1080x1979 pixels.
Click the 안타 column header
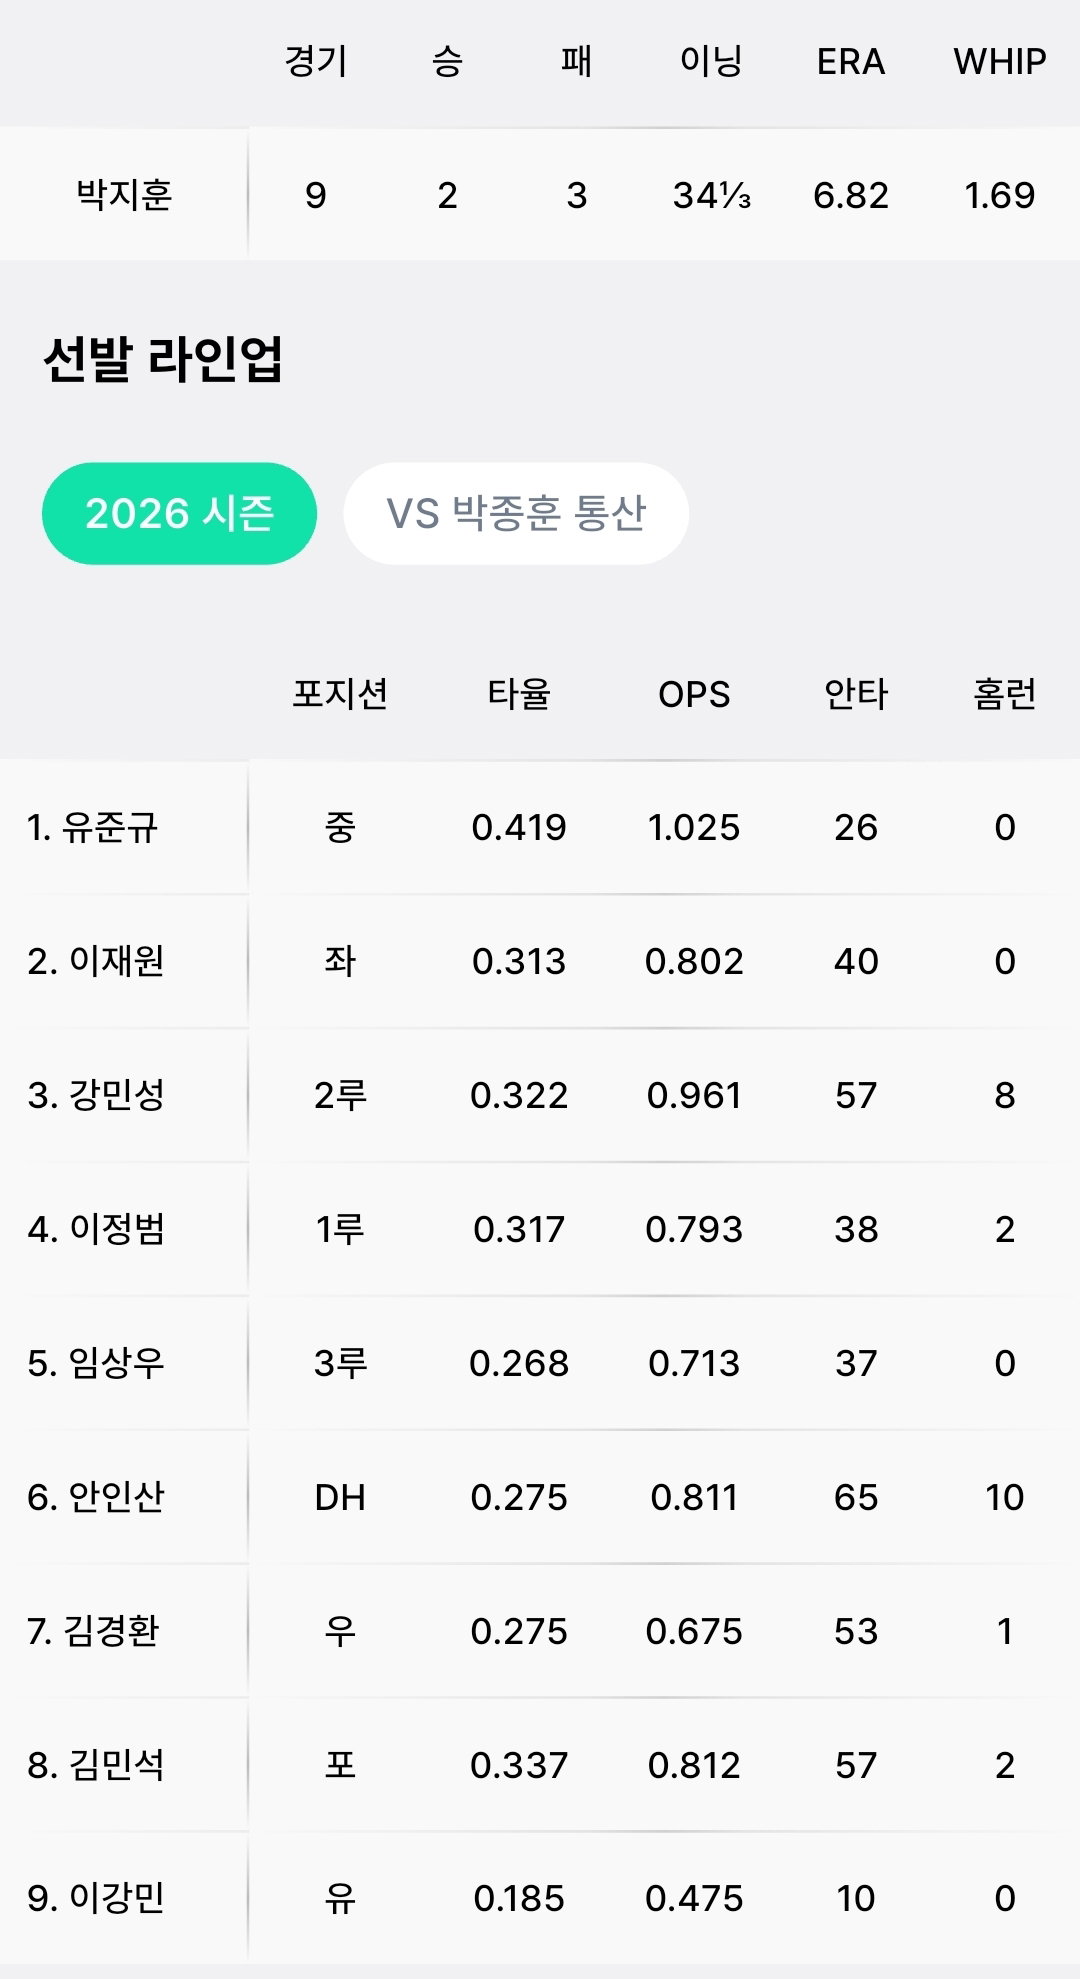(x=856, y=694)
